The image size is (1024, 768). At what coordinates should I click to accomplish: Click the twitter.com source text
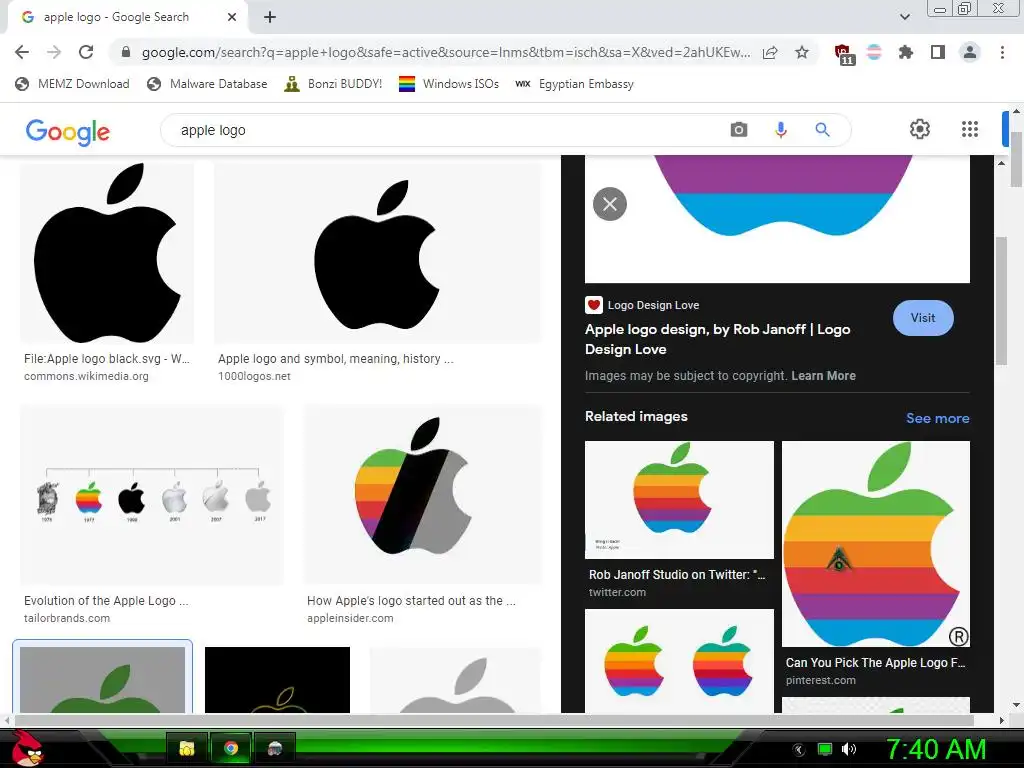pos(617,592)
